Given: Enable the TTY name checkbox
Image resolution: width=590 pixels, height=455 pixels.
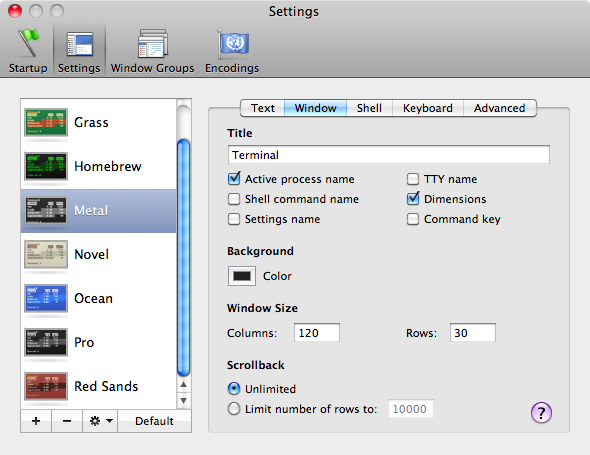Looking at the screenshot, I should (413, 179).
